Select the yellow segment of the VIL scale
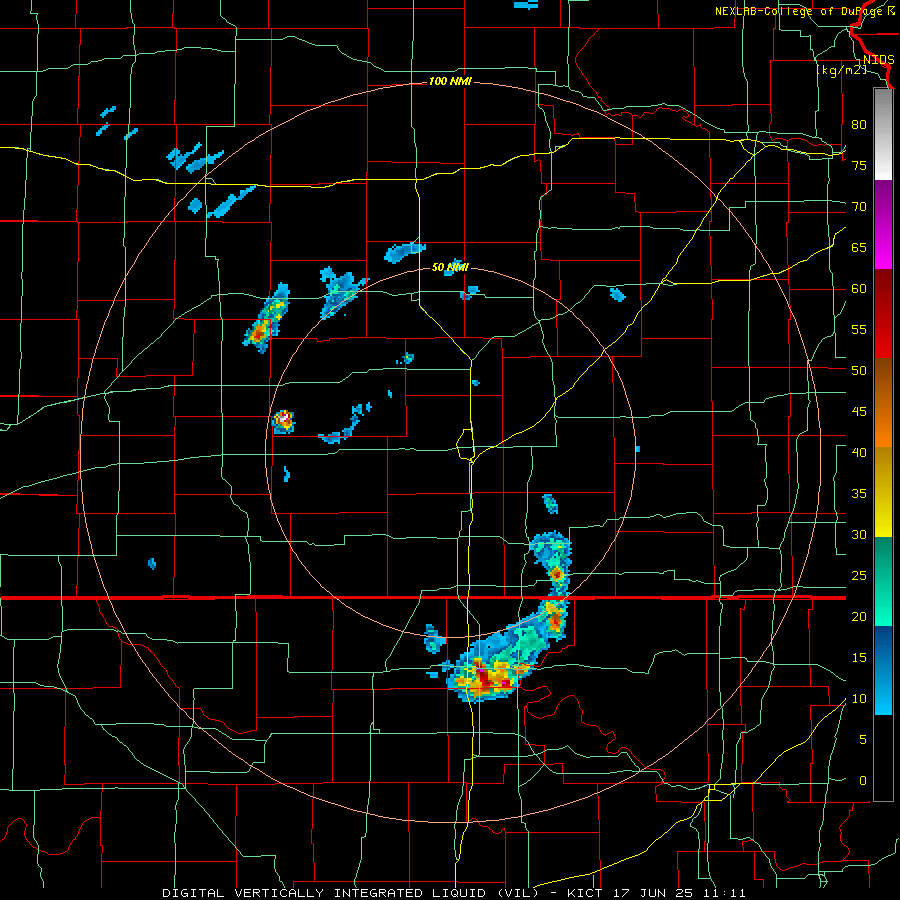This screenshot has width=900, height=900. click(883, 492)
